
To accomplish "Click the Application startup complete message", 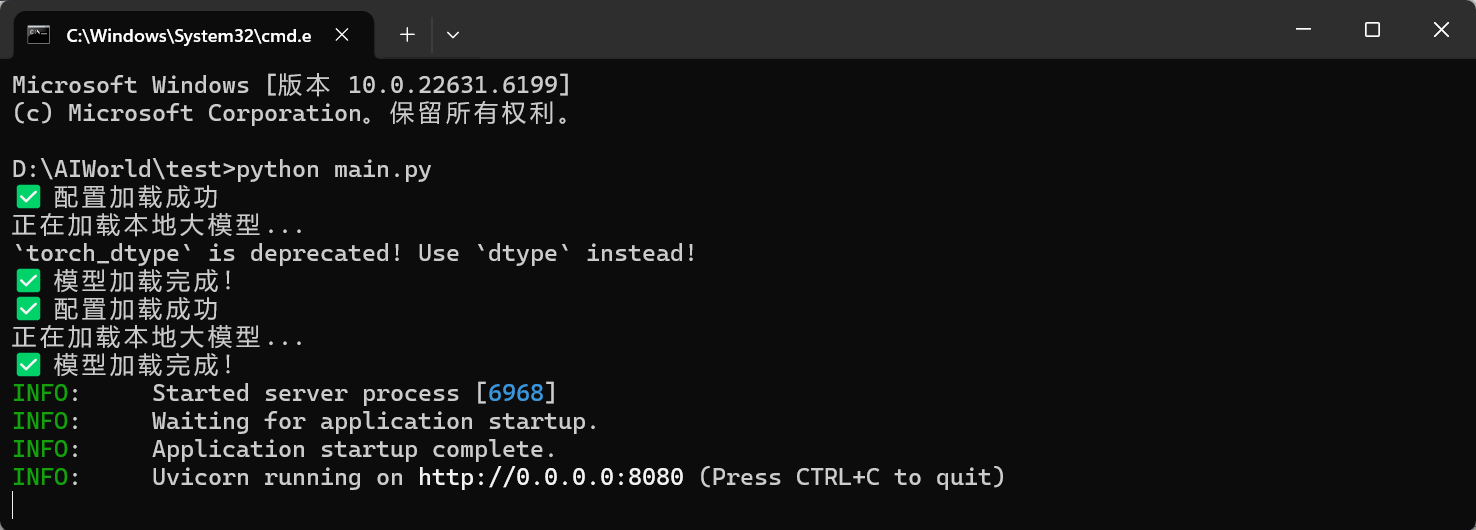I will [354, 449].
